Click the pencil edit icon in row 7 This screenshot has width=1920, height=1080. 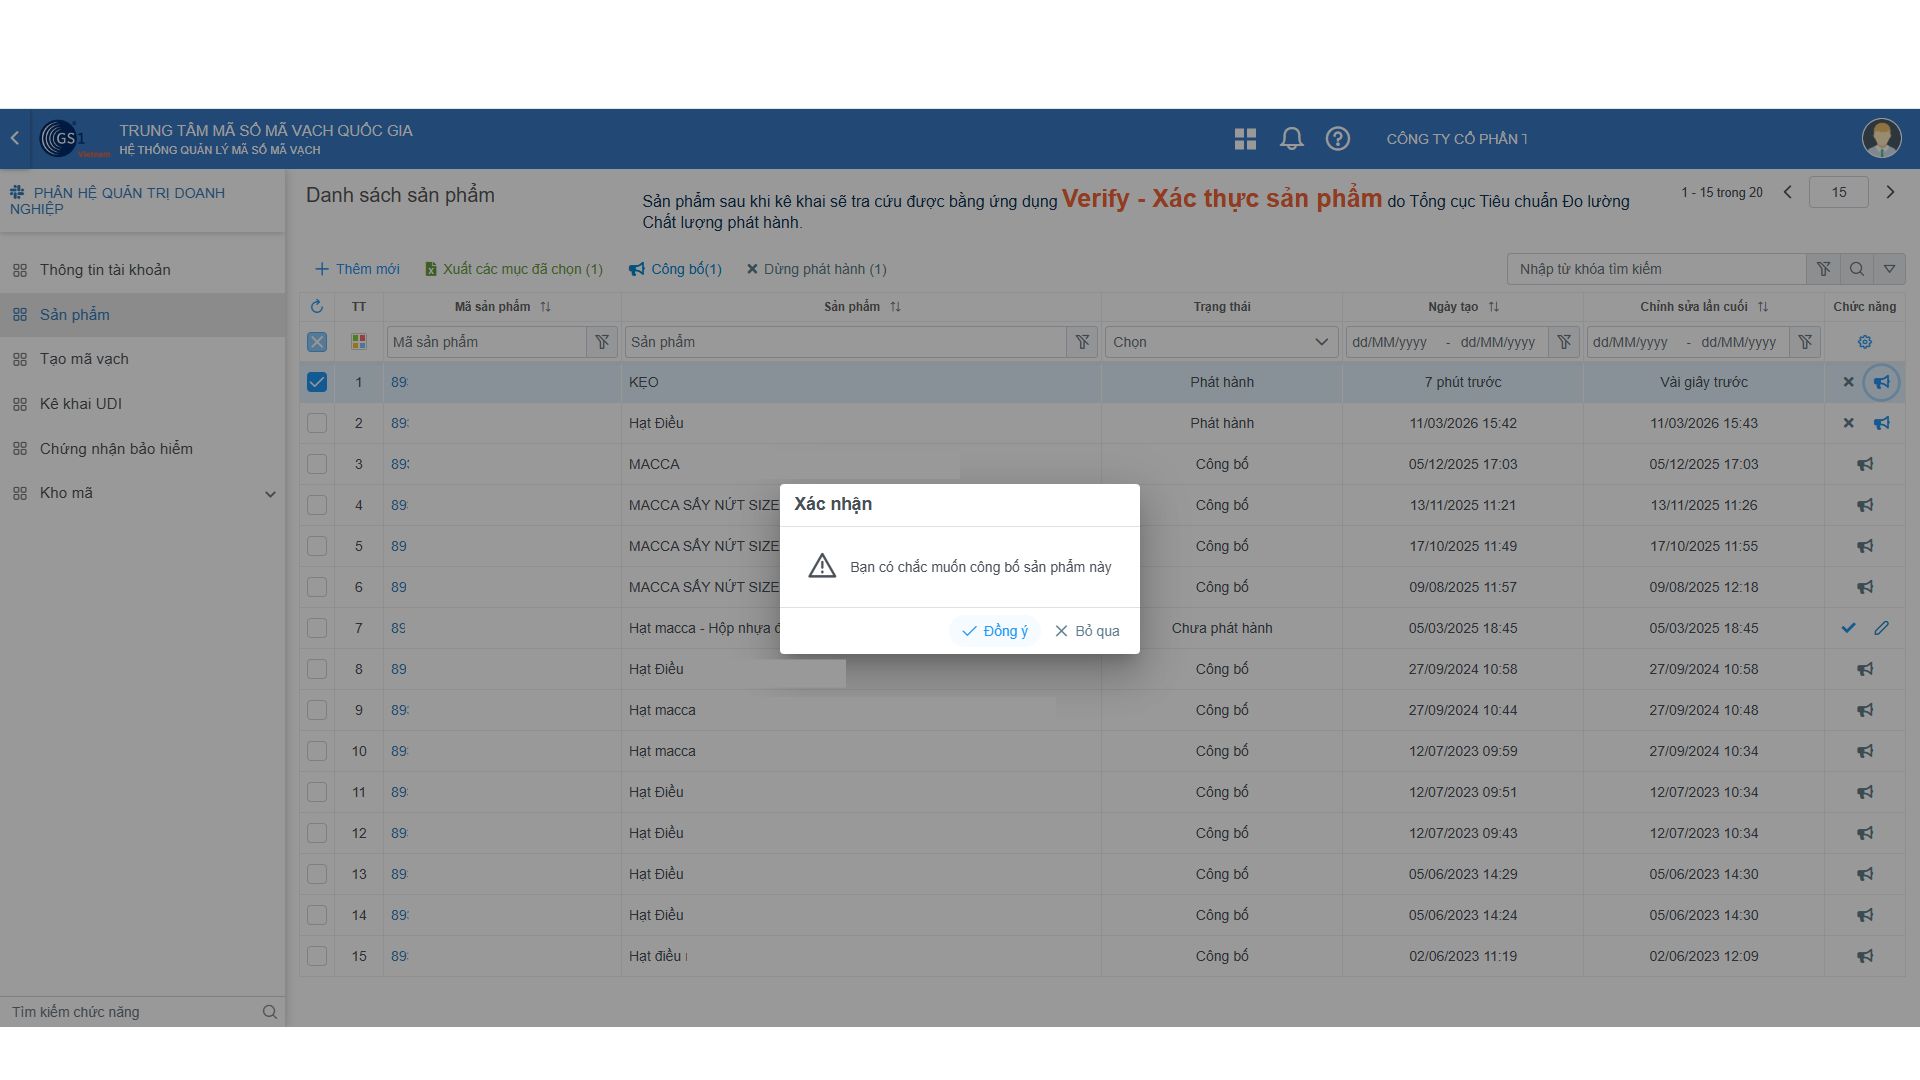(x=1881, y=628)
